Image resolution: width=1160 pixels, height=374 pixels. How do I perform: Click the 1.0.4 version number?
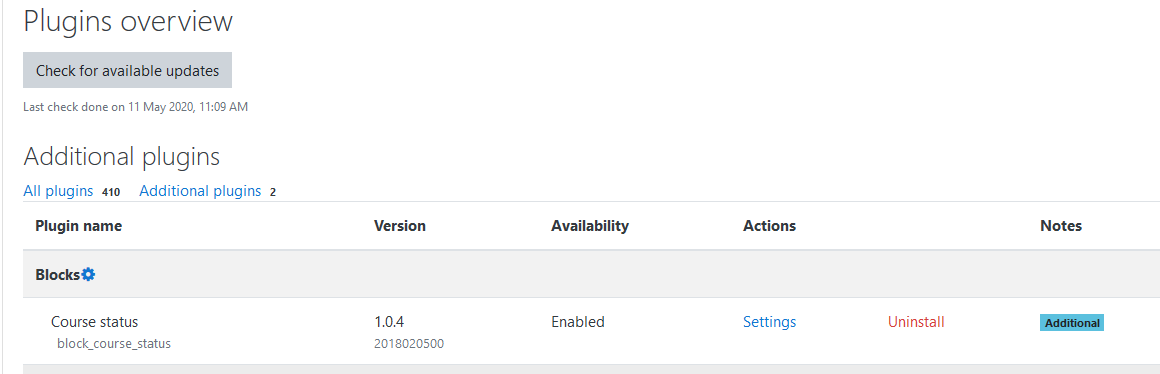[389, 322]
